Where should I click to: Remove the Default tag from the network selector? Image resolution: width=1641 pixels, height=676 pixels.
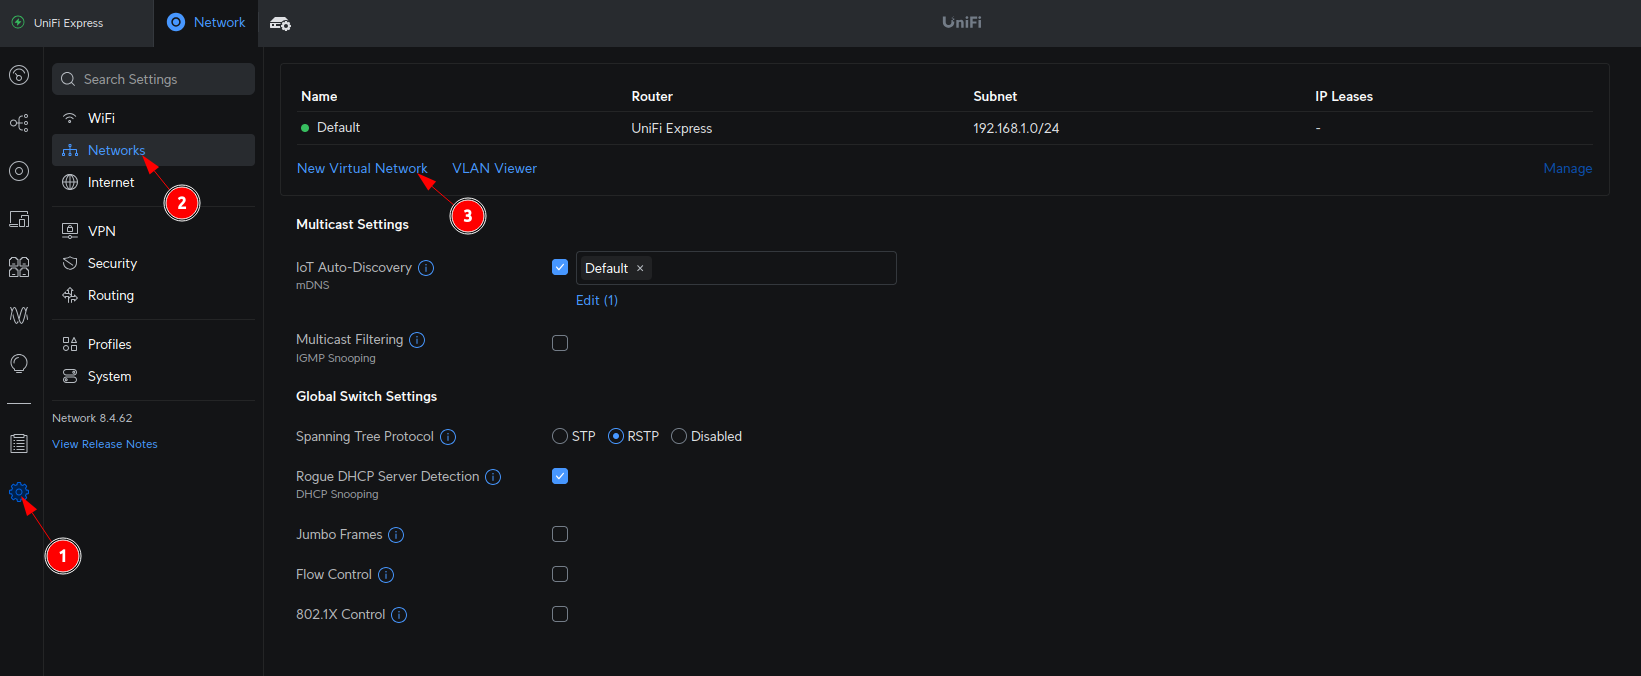tap(640, 268)
